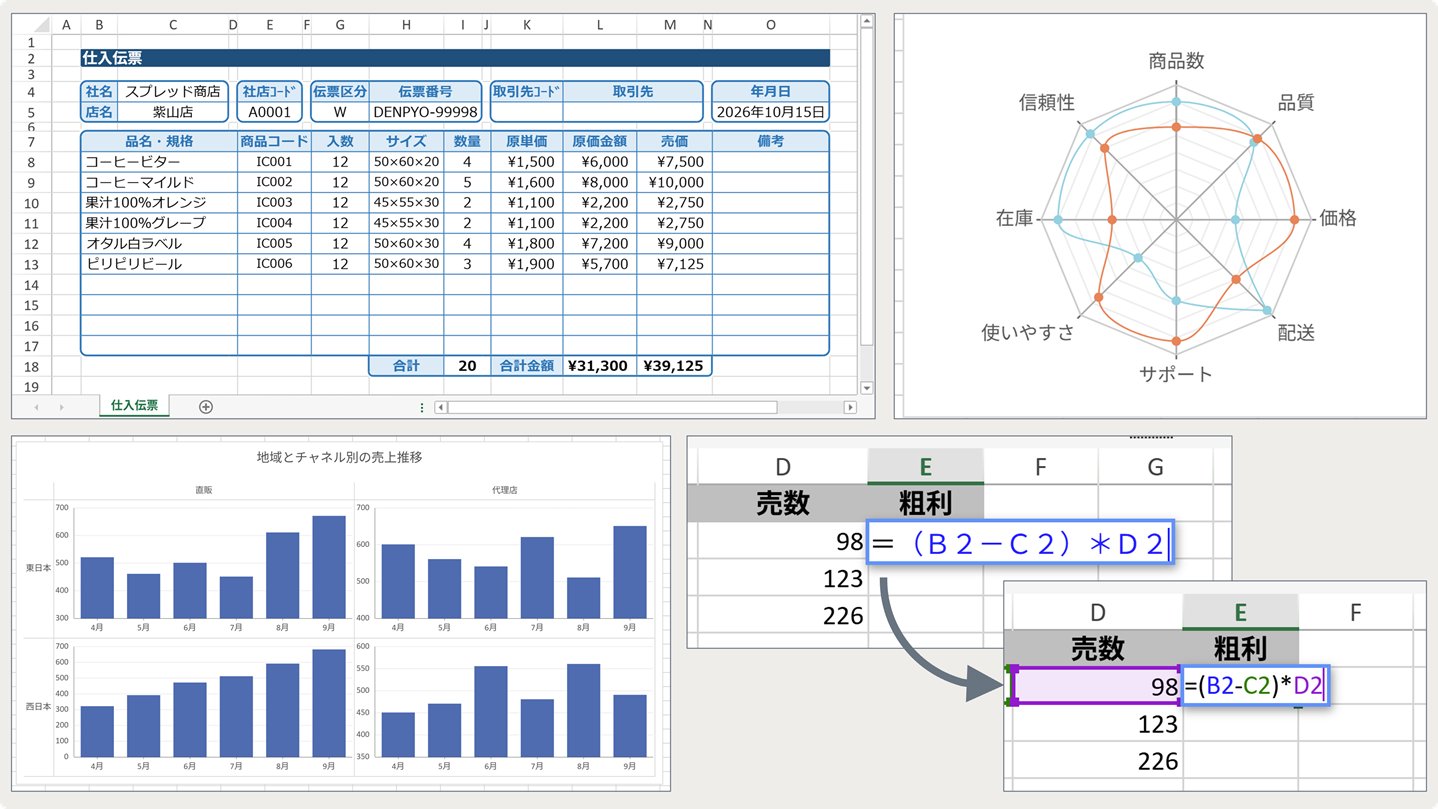
Task: Click the ¥8,000 cost amount cell
Action: [x=600, y=182]
